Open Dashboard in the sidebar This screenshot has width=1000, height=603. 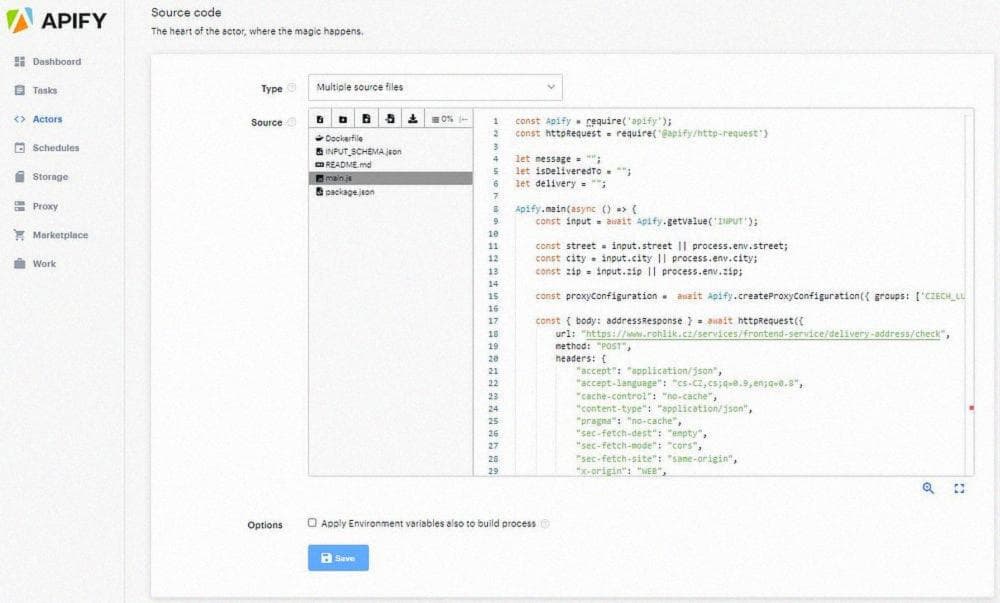(x=56, y=62)
